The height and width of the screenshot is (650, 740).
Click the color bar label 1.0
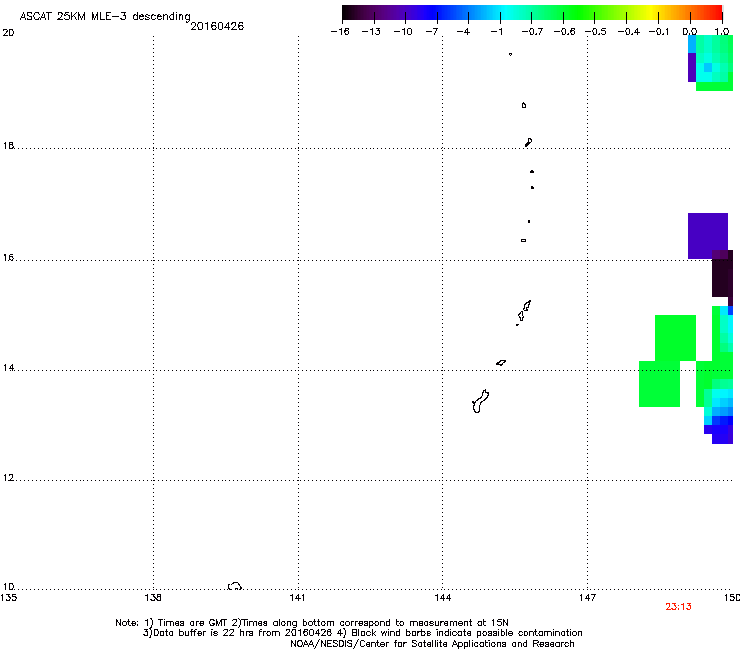(x=722, y=32)
